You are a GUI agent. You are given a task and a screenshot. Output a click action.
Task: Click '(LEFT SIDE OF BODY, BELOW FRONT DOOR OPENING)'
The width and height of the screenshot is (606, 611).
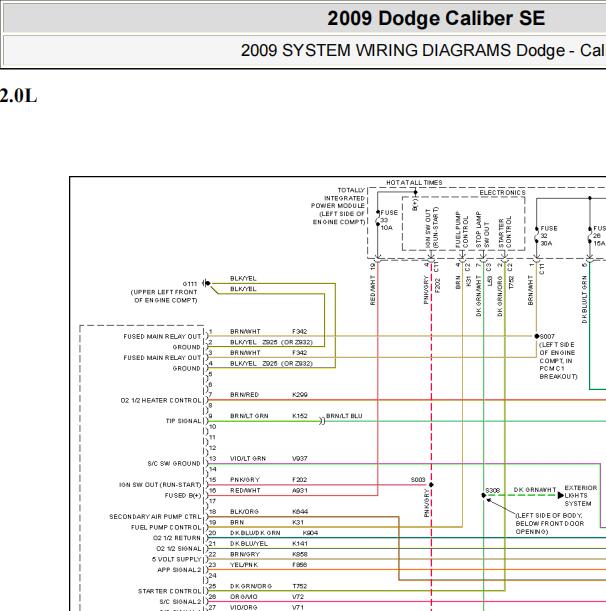click(x=549, y=523)
